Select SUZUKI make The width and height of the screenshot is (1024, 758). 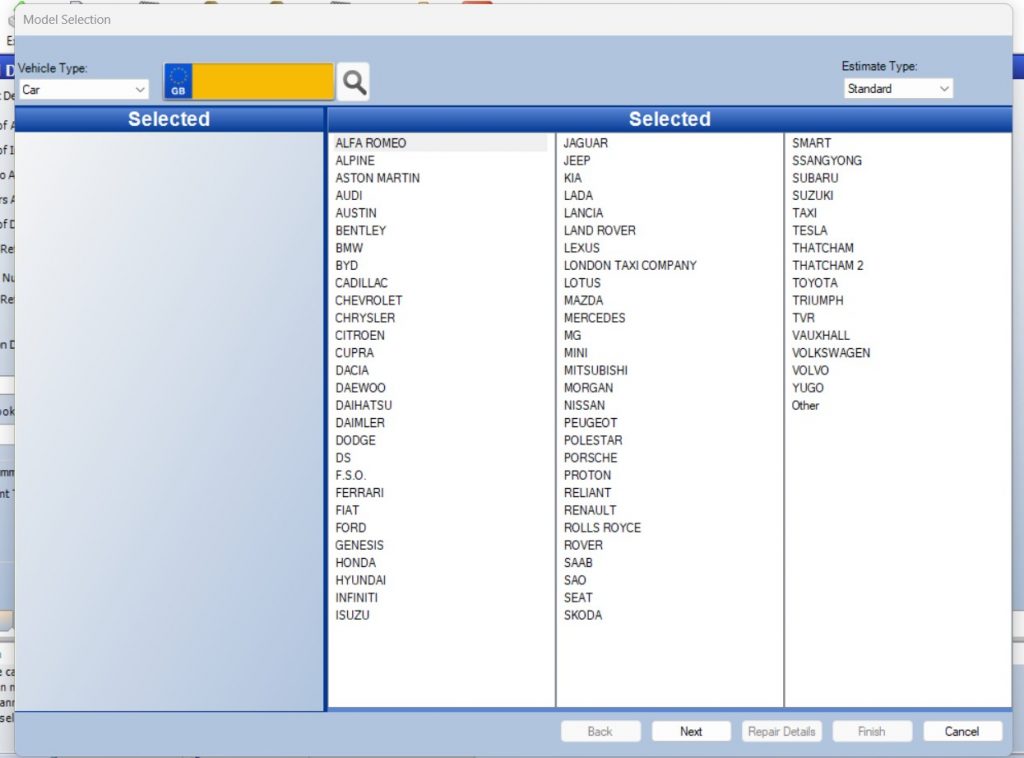[812, 195]
